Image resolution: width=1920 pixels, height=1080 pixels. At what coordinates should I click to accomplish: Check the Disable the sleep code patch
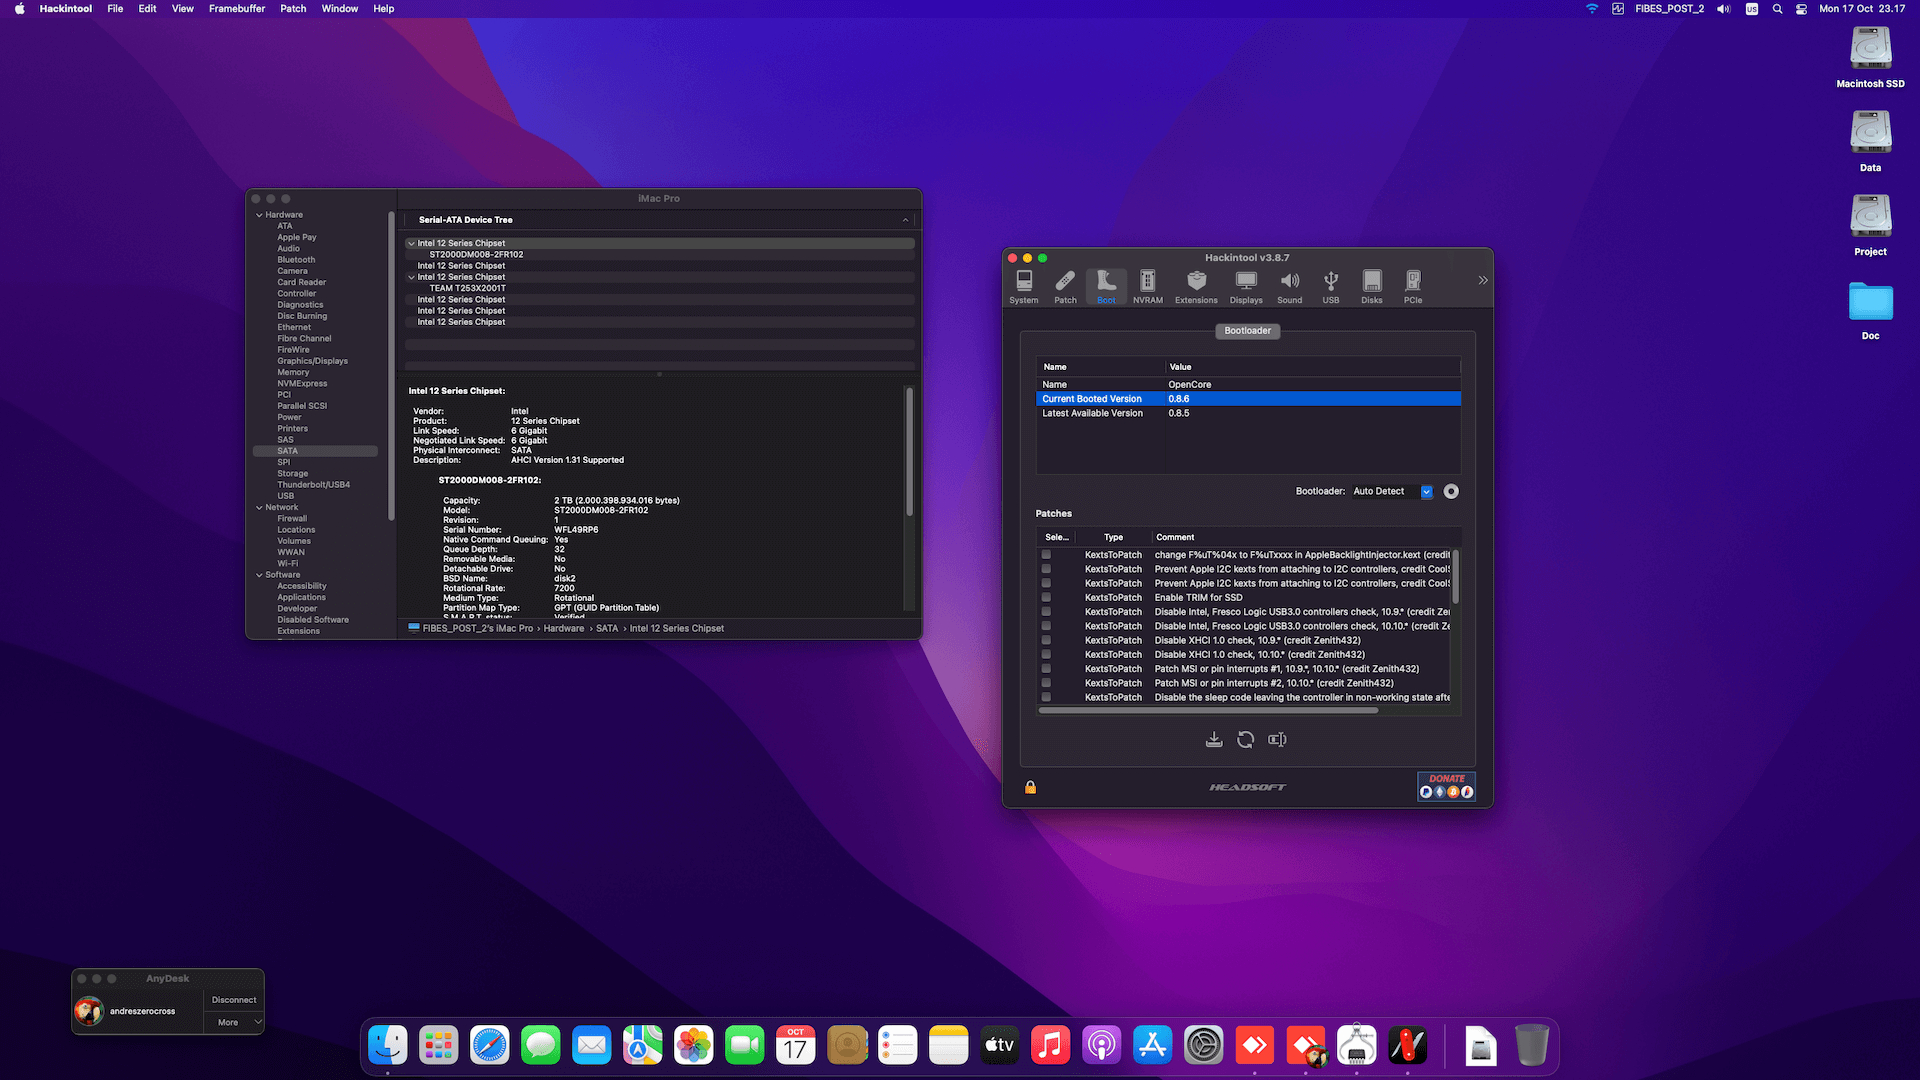[1046, 698]
